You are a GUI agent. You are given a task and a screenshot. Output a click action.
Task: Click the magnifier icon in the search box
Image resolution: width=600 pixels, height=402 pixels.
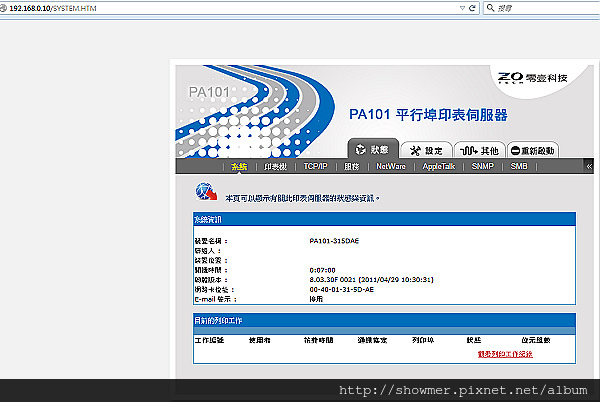[490, 8]
